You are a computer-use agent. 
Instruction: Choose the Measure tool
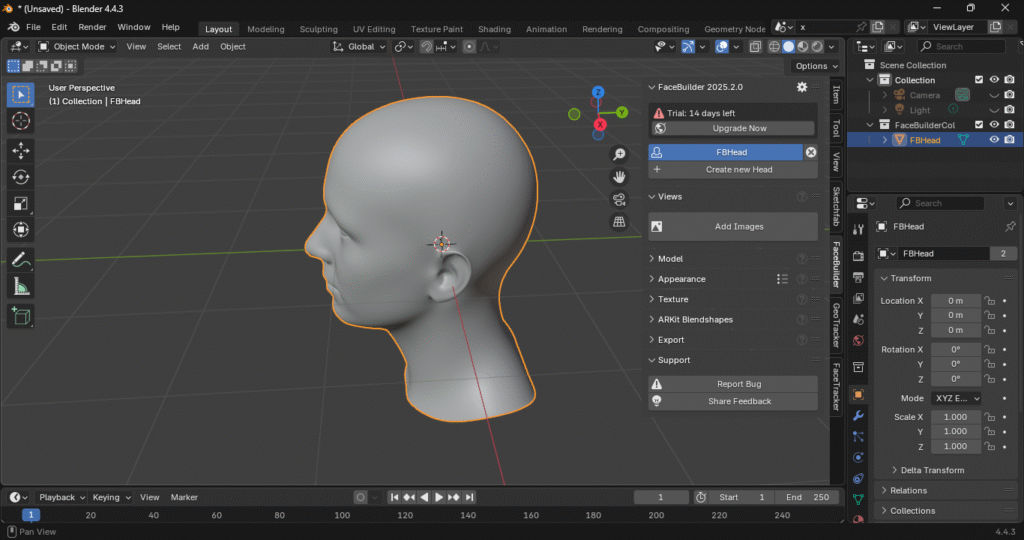21,286
